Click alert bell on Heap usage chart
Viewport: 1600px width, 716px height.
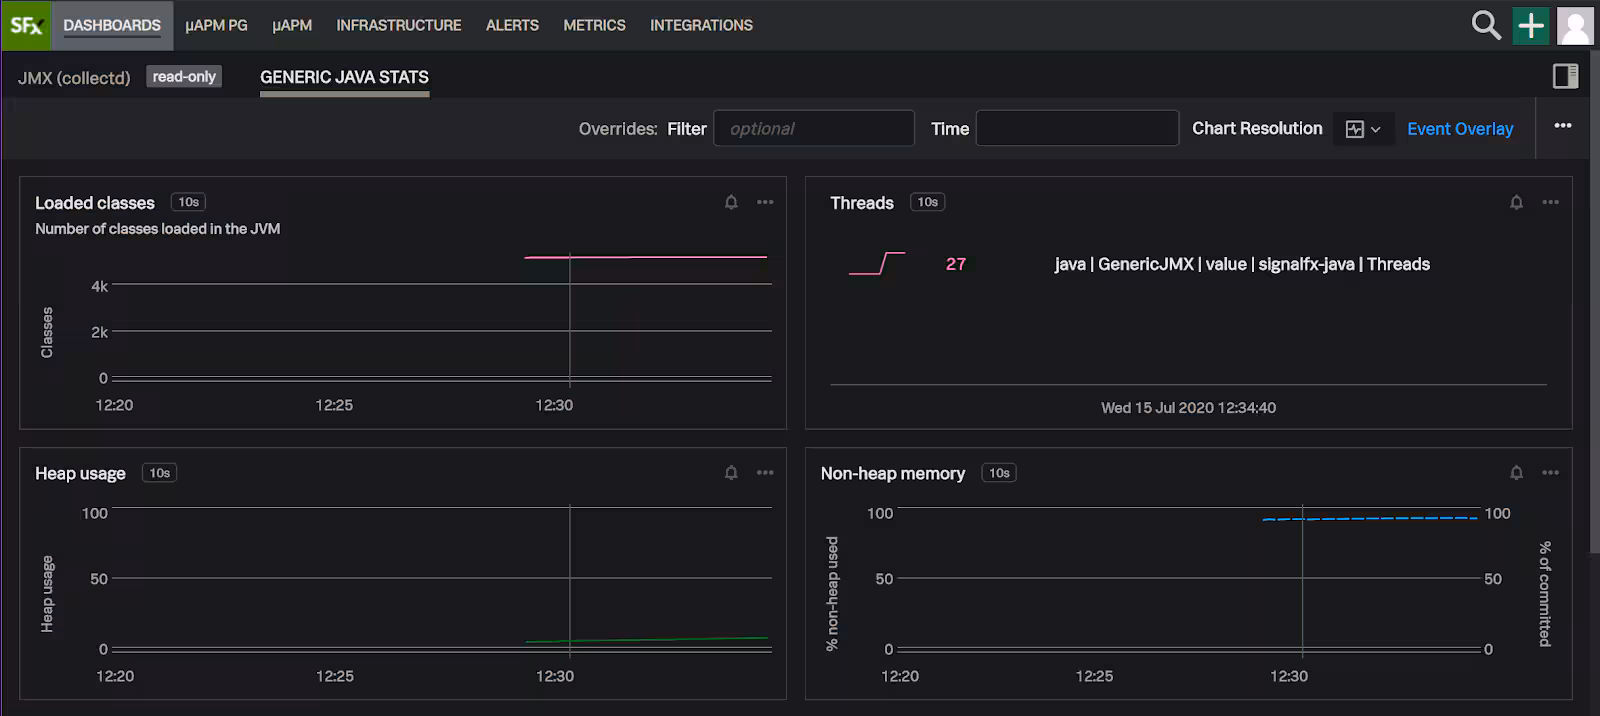click(731, 473)
